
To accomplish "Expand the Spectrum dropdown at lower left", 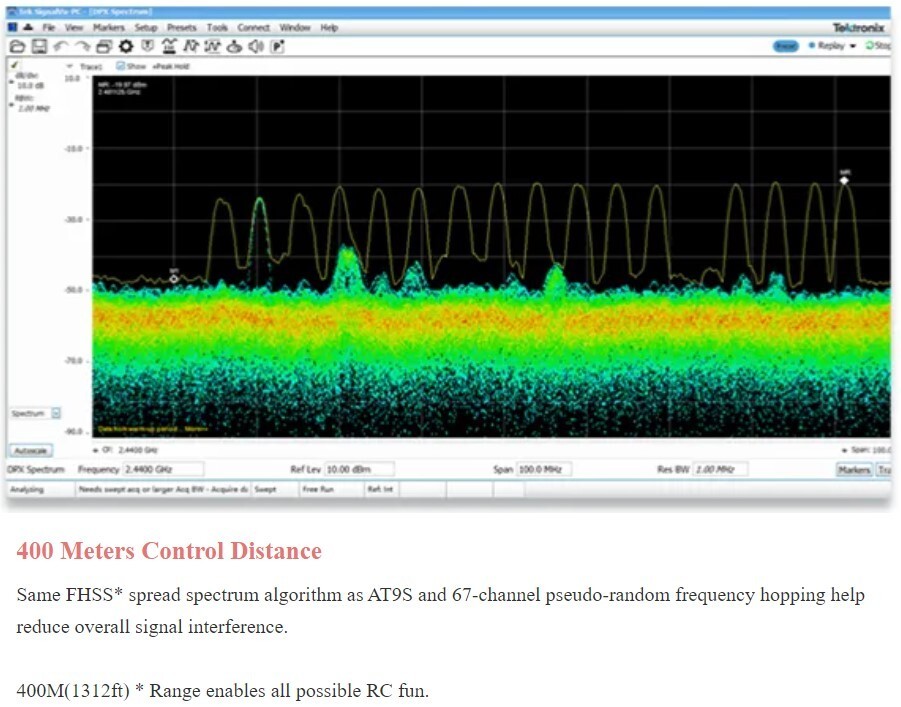I will (x=56, y=413).
